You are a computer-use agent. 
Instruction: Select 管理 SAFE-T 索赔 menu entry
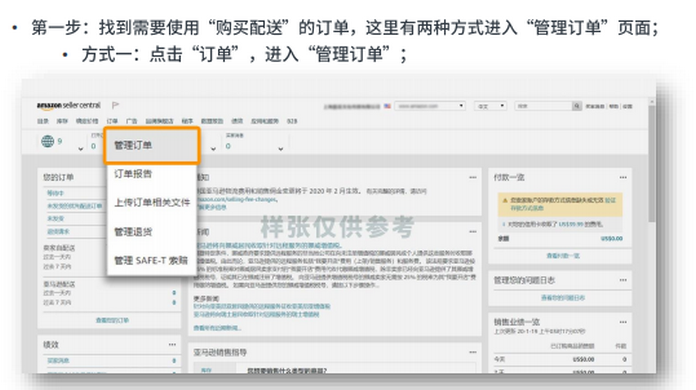(x=151, y=260)
